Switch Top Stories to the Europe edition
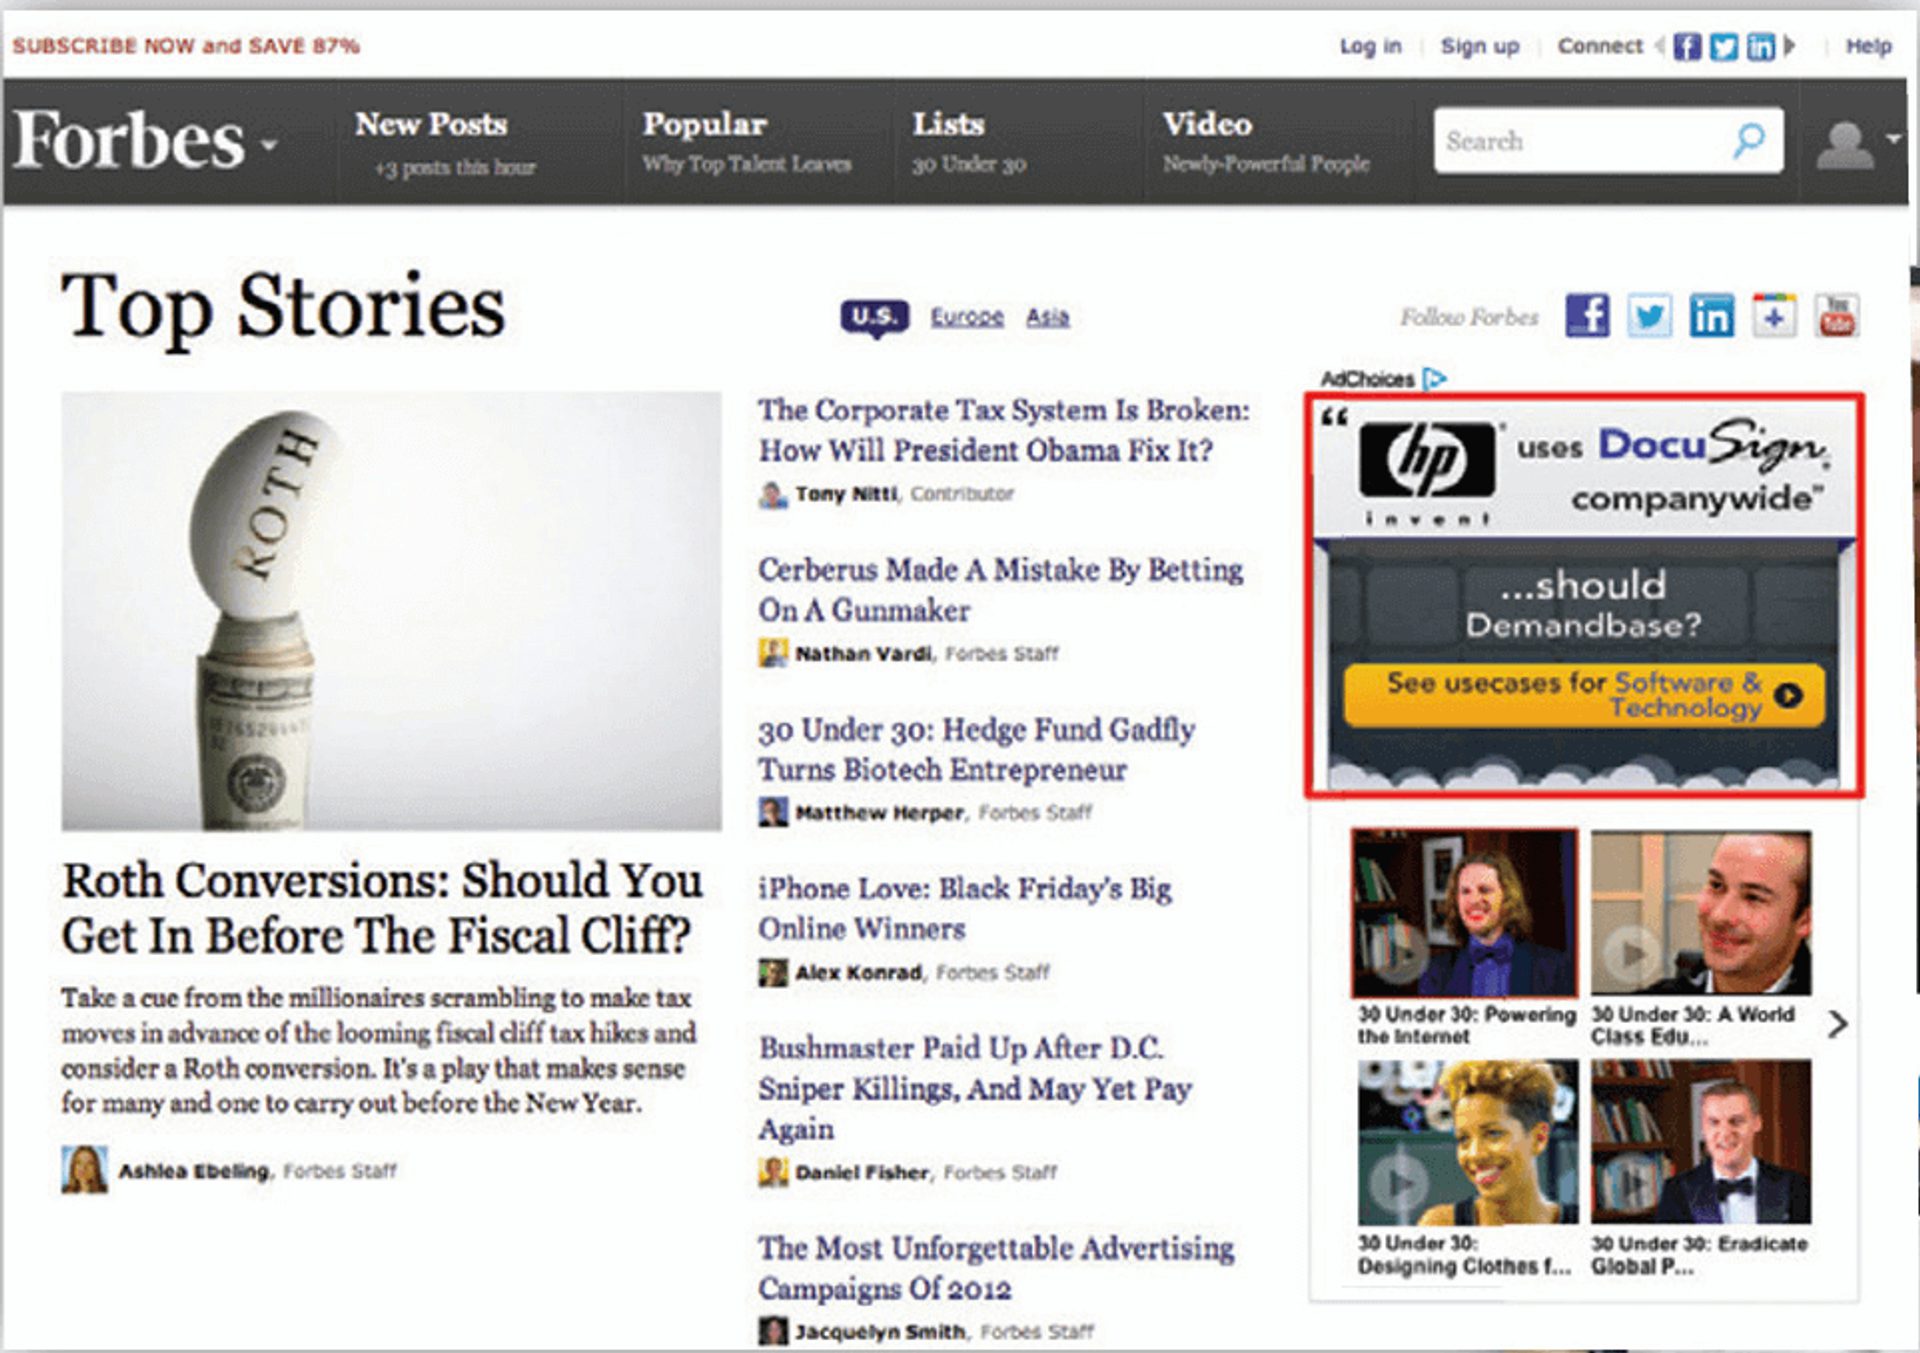Screen dimensions: 1920x1353 [967, 317]
